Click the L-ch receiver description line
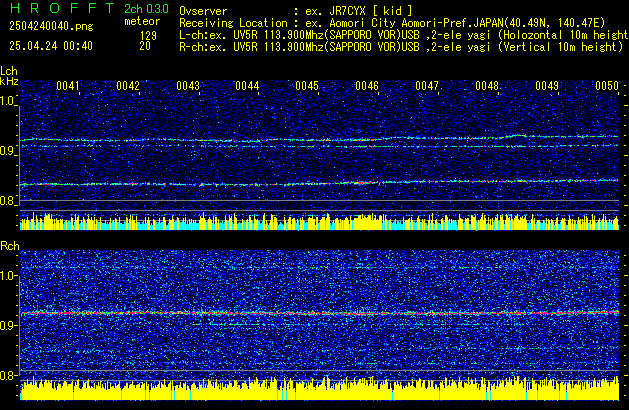The image size is (629, 410). pos(404,35)
